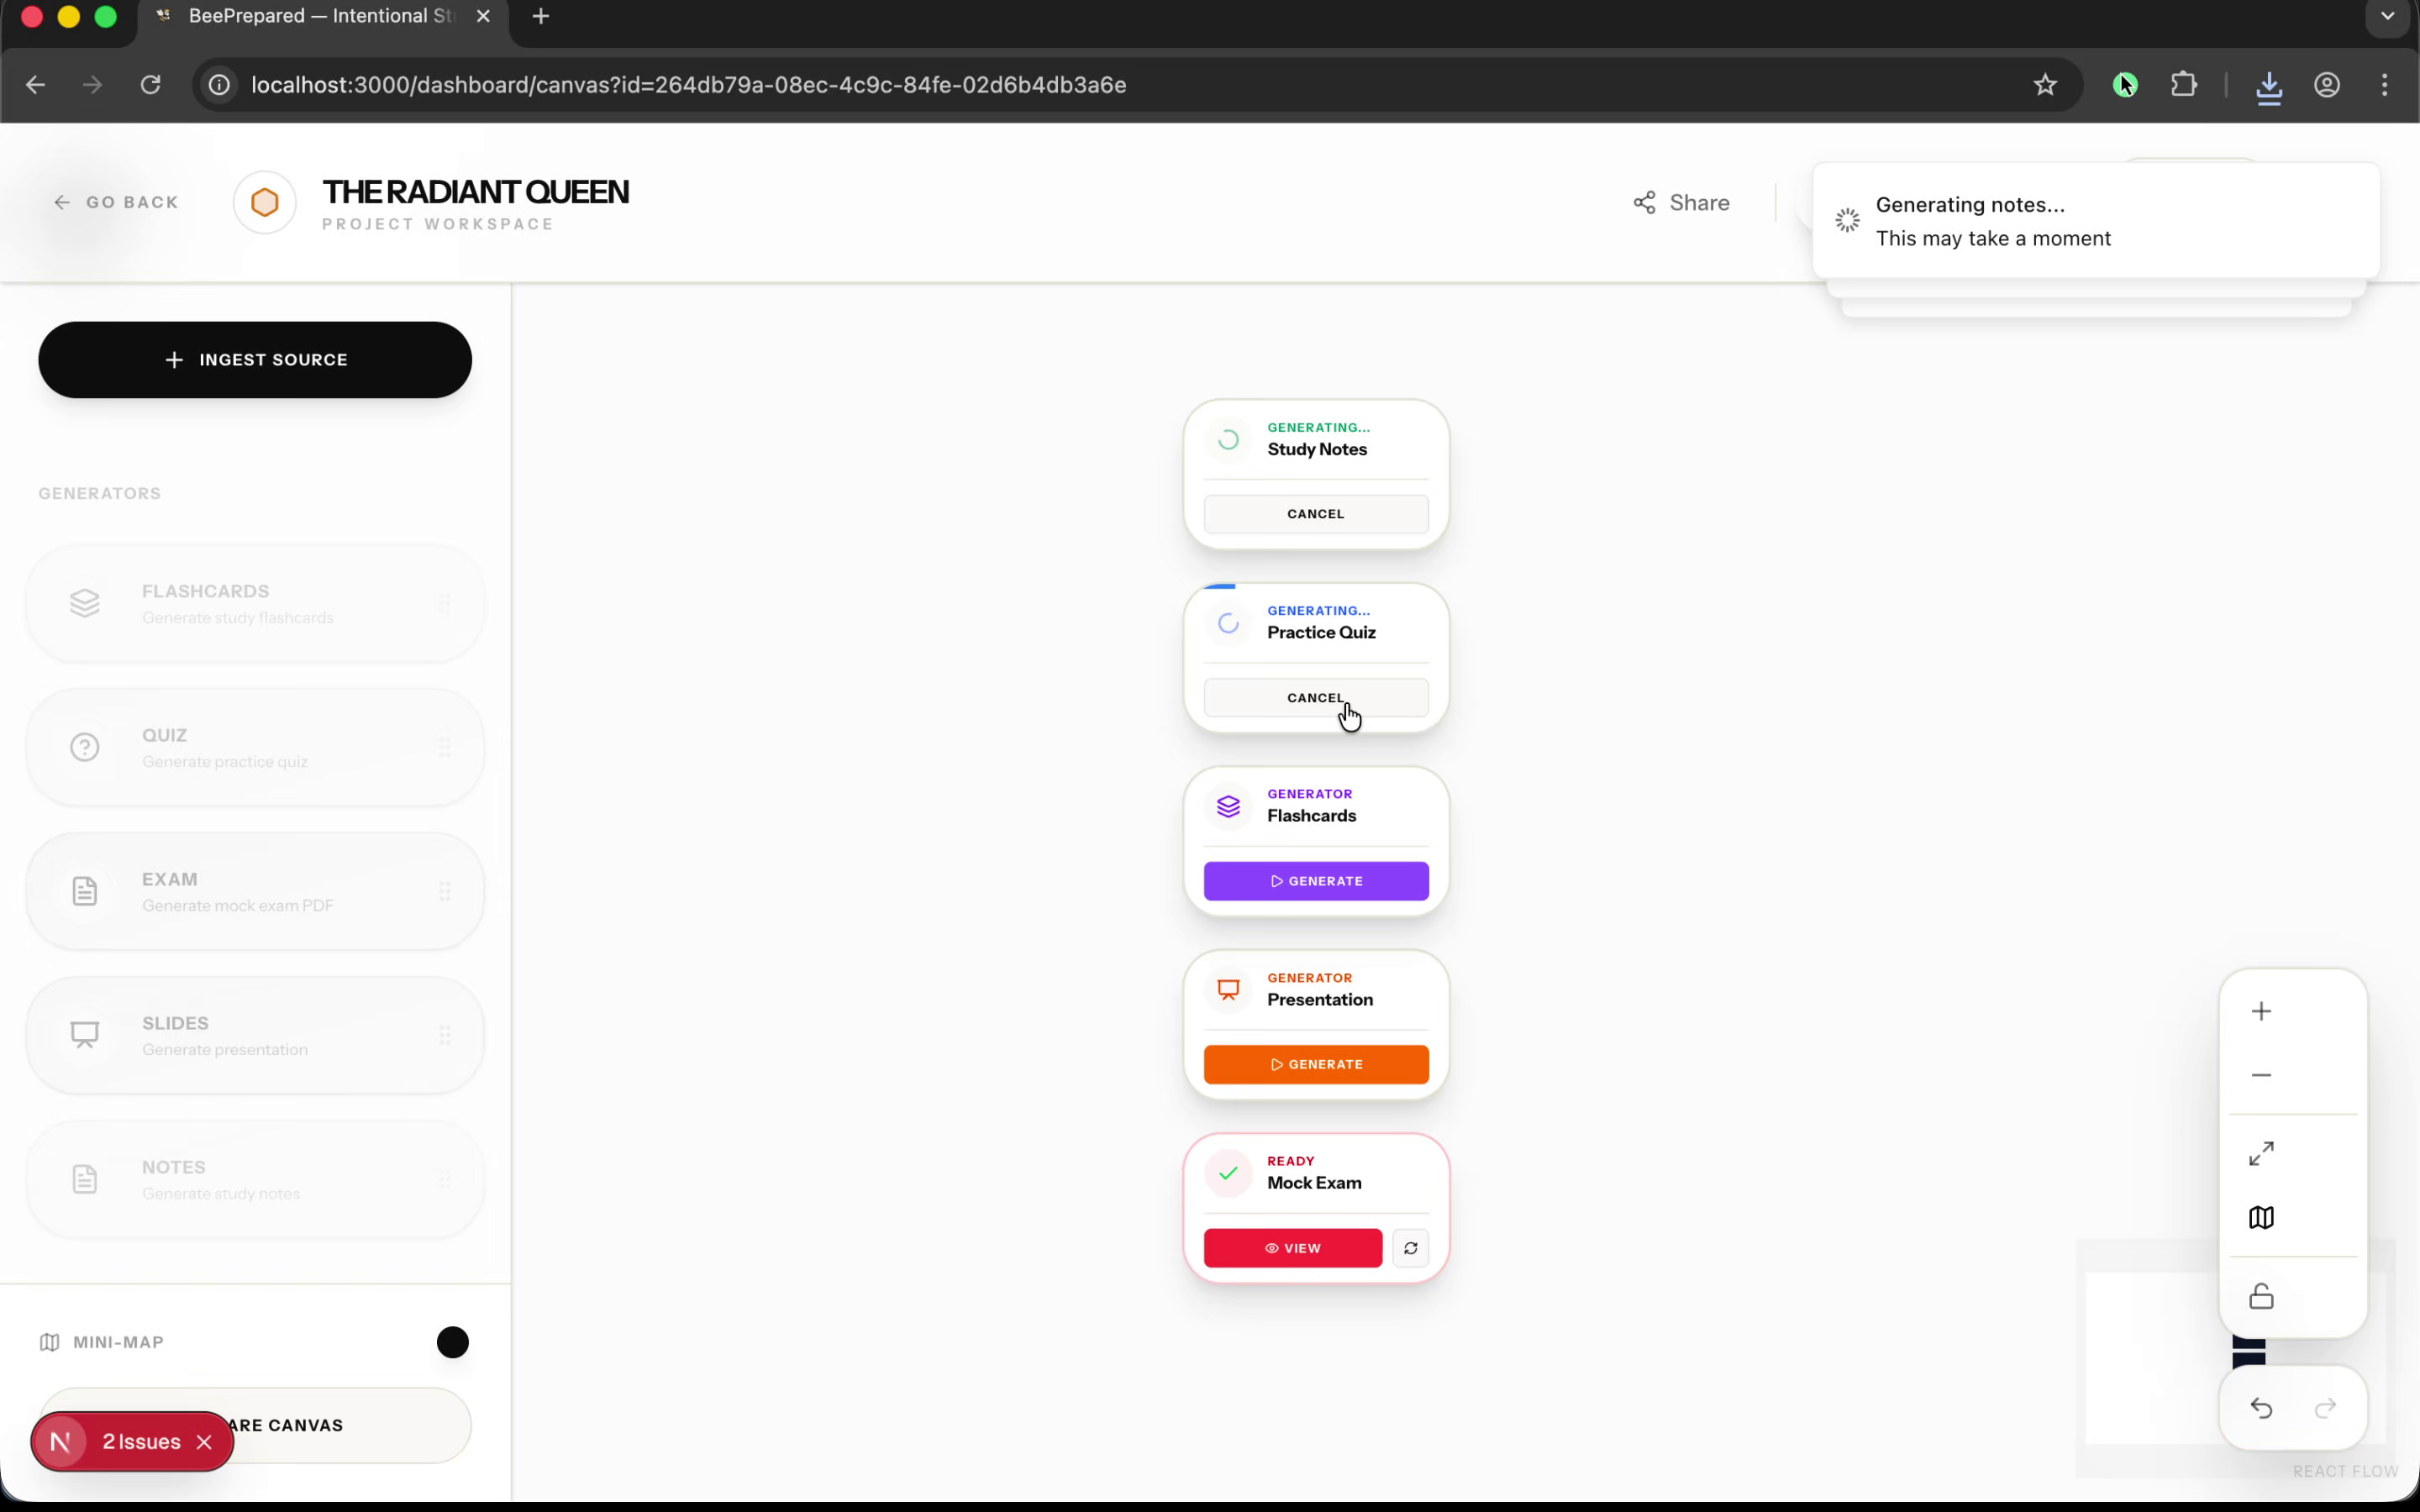Click the Share icon in the header
Viewport: 2420px width, 1512px height.
[x=1644, y=203]
